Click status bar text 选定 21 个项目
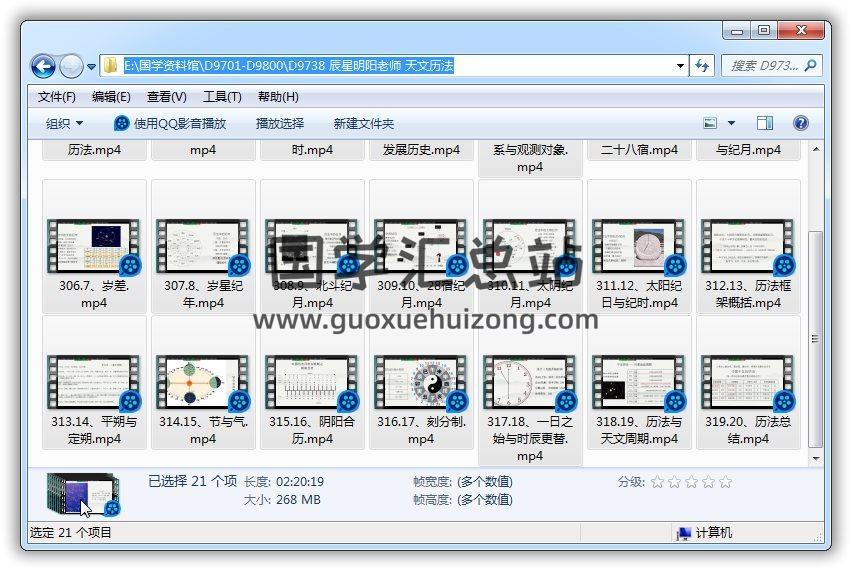Image resolution: width=852 pixels, height=571 pixels. point(71,532)
